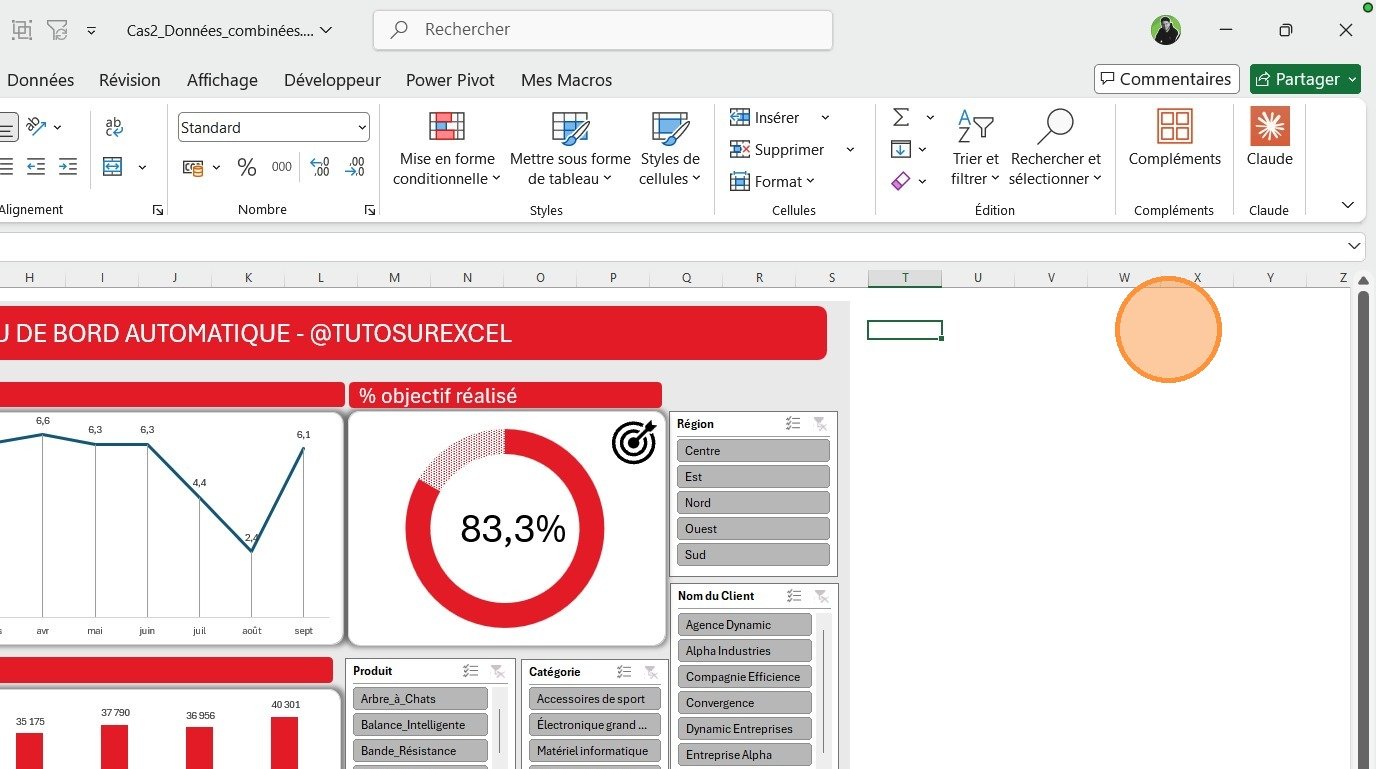Select Alpha Industries in client slicer
This screenshot has width=1376, height=769.
pyautogui.click(x=745, y=651)
